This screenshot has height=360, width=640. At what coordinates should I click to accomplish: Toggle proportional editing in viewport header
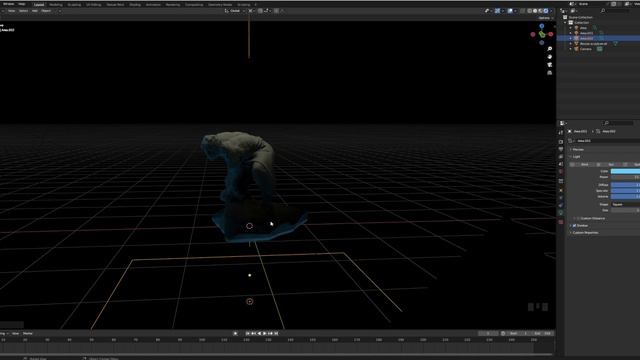pyautogui.click(x=276, y=11)
